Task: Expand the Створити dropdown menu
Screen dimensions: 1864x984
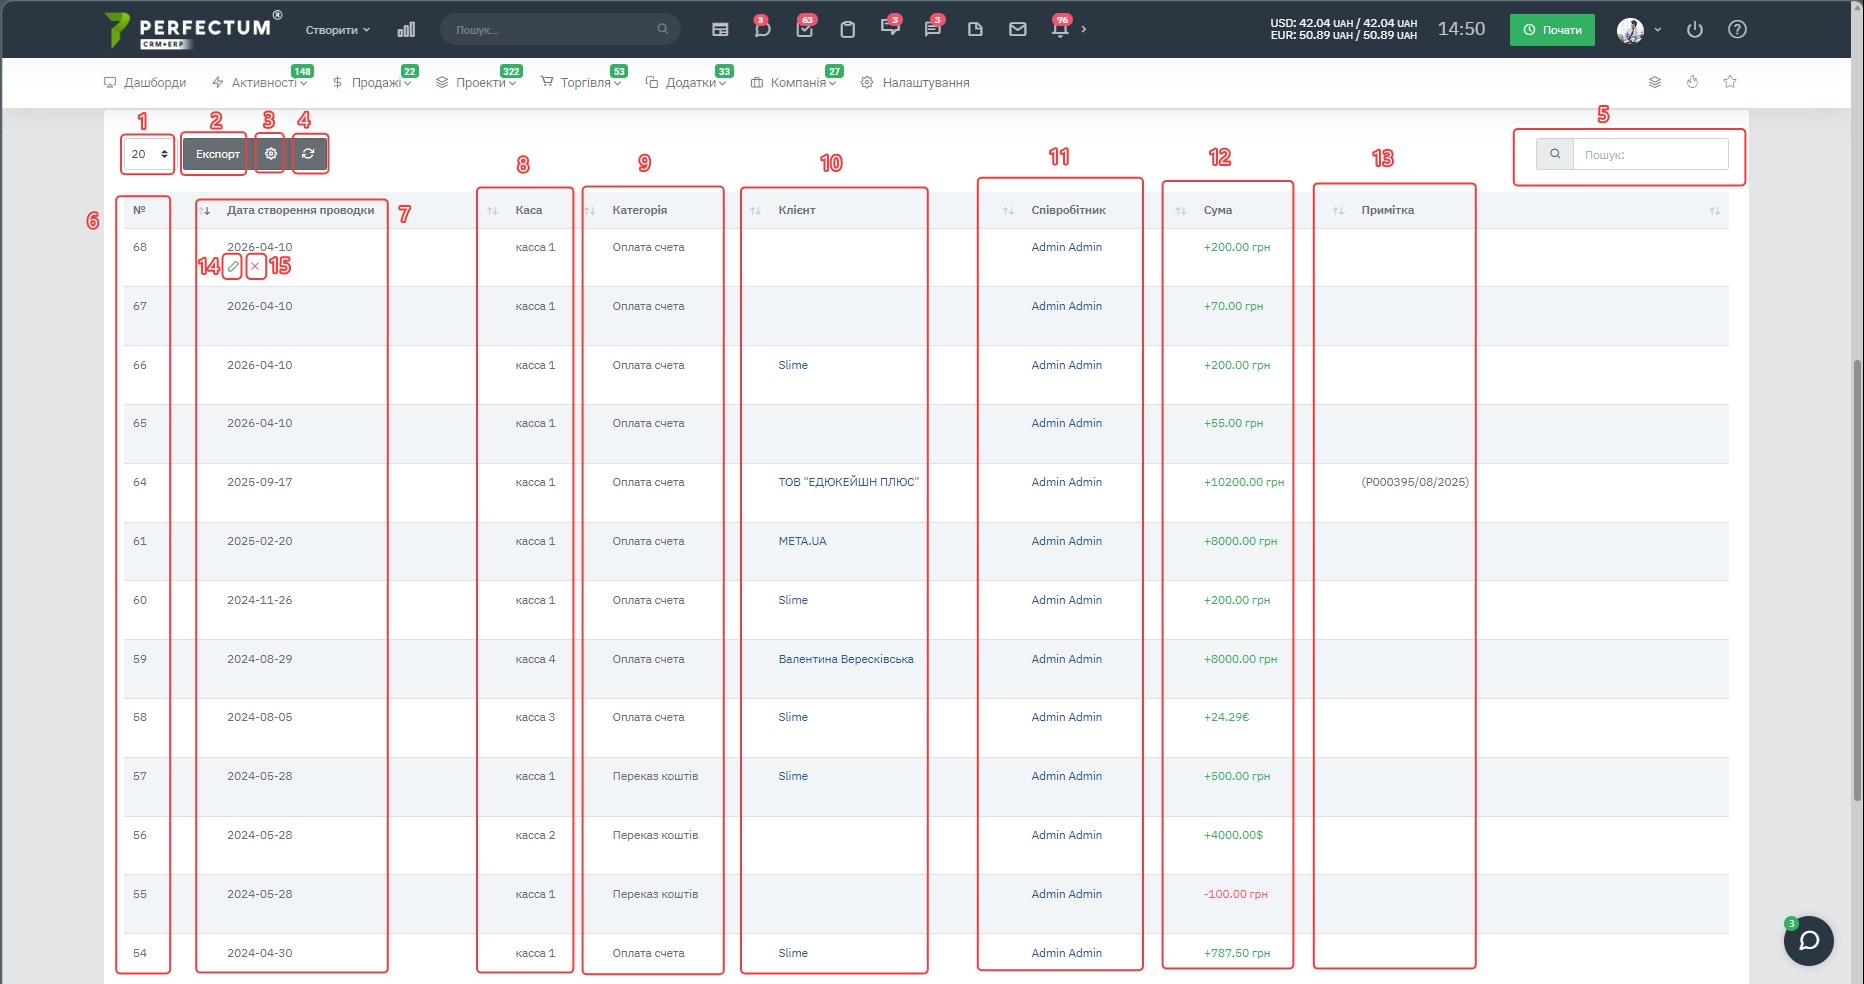Action: [x=338, y=30]
